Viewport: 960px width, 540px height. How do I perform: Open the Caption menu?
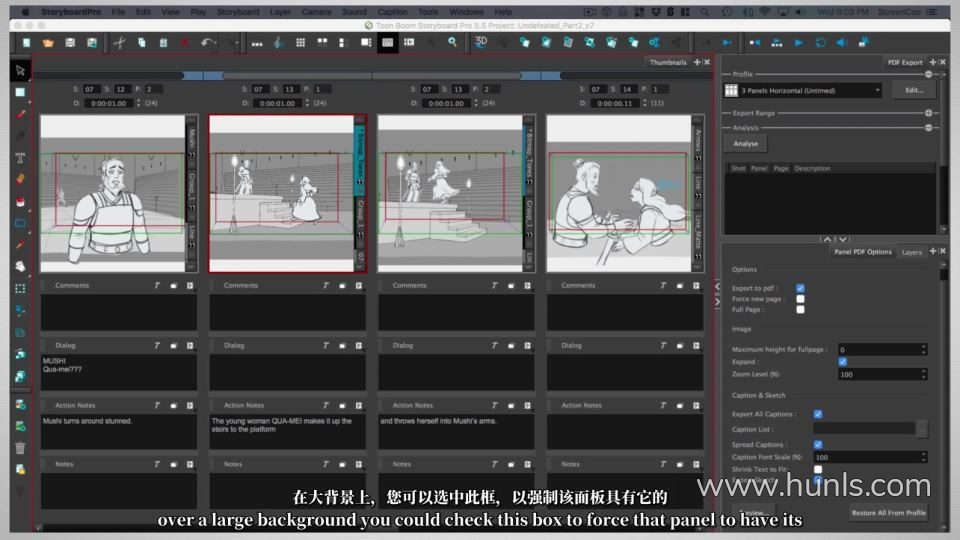392,12
